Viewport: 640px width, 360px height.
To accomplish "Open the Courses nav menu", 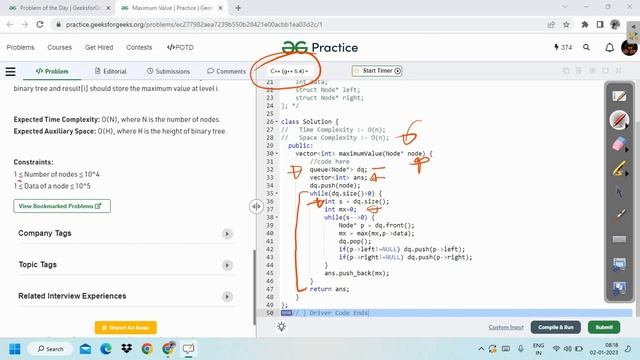I will coord(60,47).
